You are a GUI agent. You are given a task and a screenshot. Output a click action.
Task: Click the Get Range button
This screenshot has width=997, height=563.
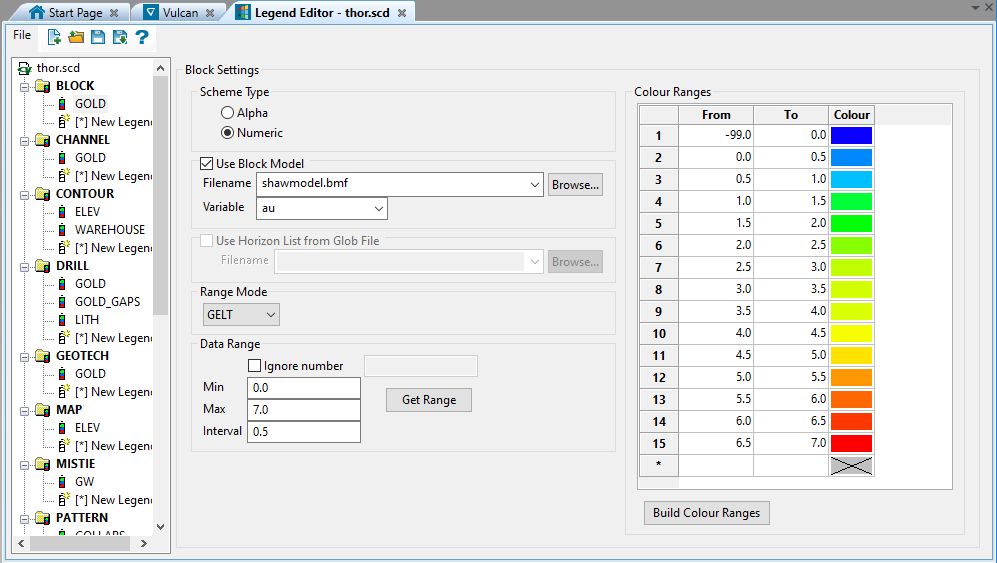[428, 400]
